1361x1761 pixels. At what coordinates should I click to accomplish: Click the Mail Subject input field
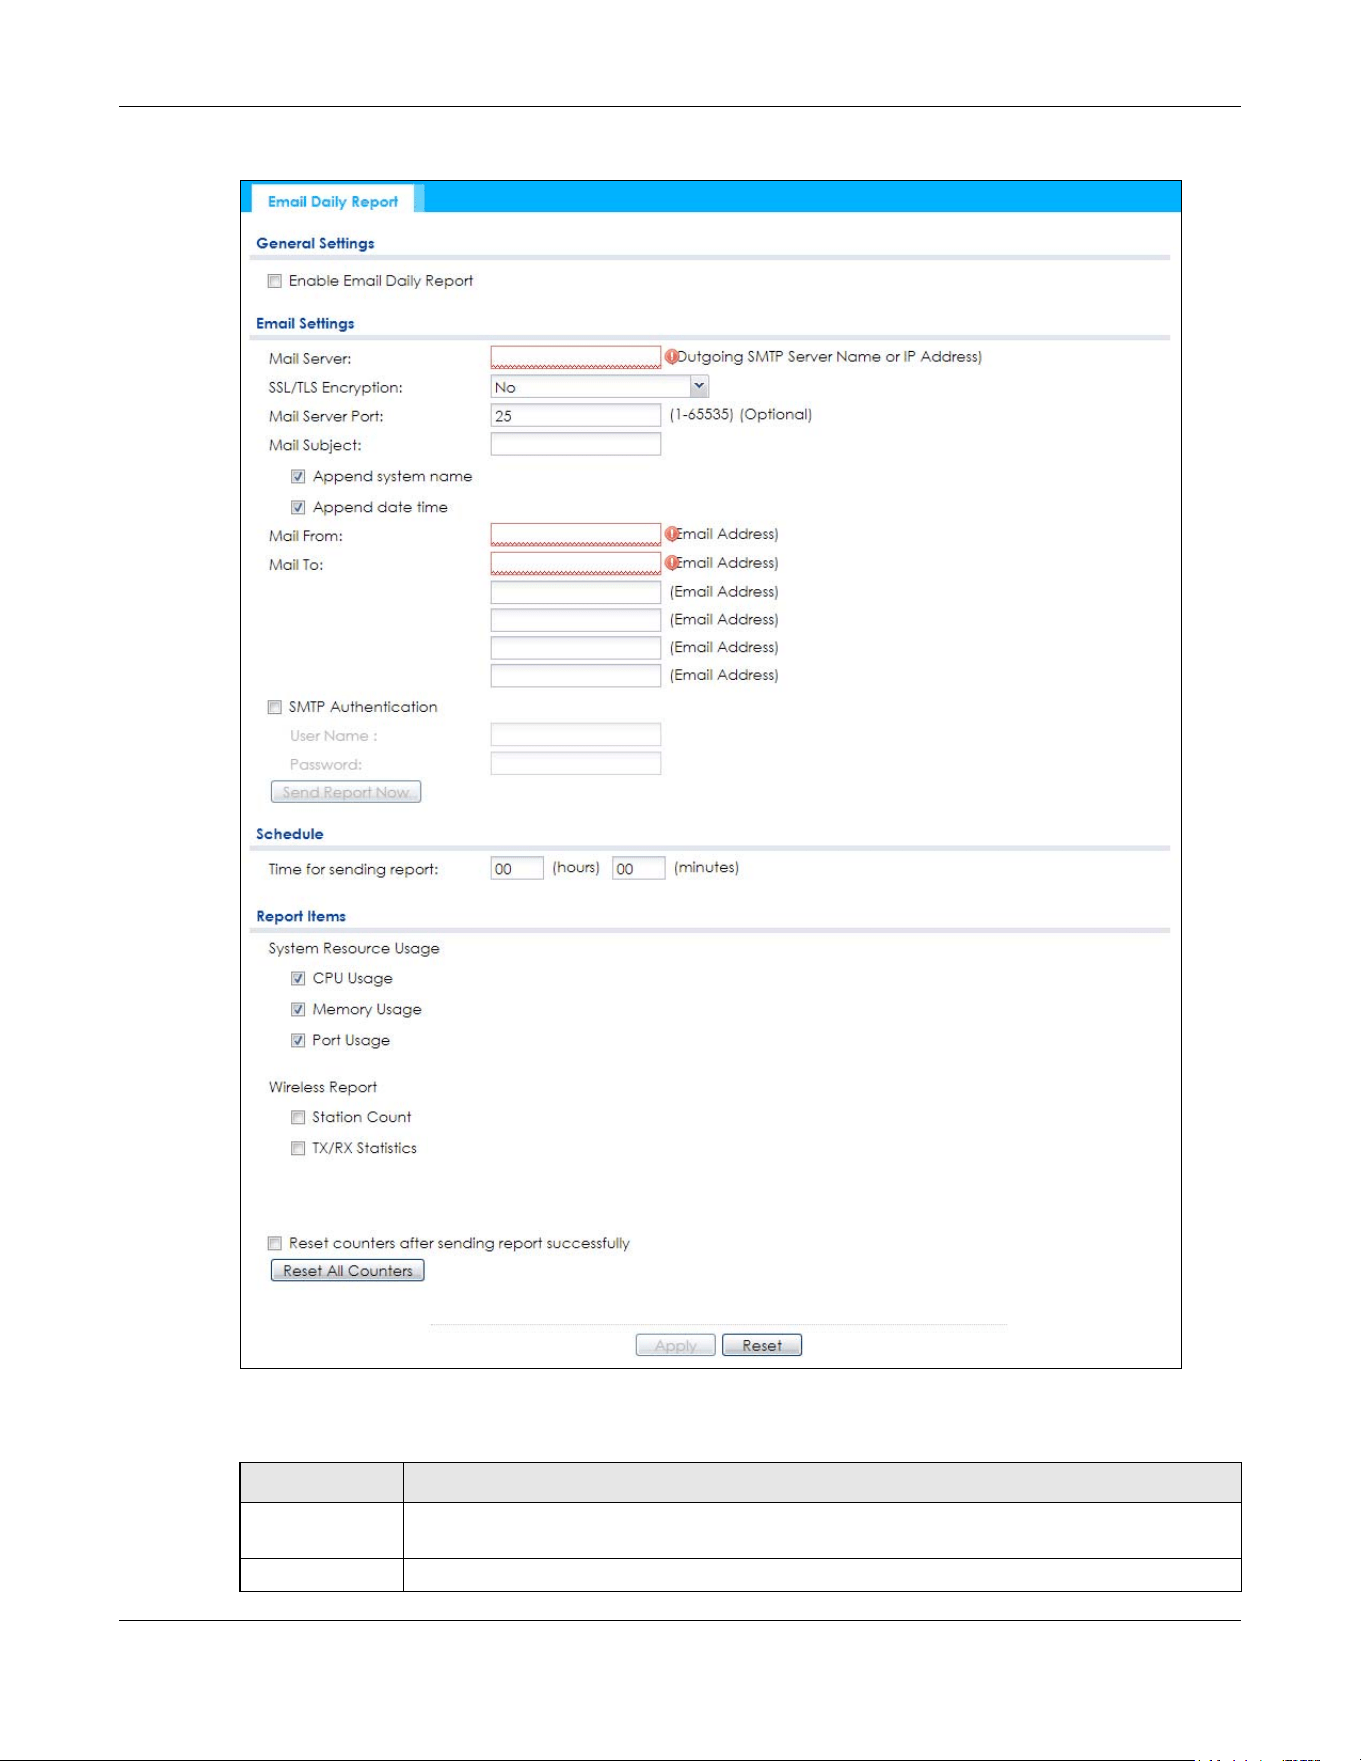575,444
